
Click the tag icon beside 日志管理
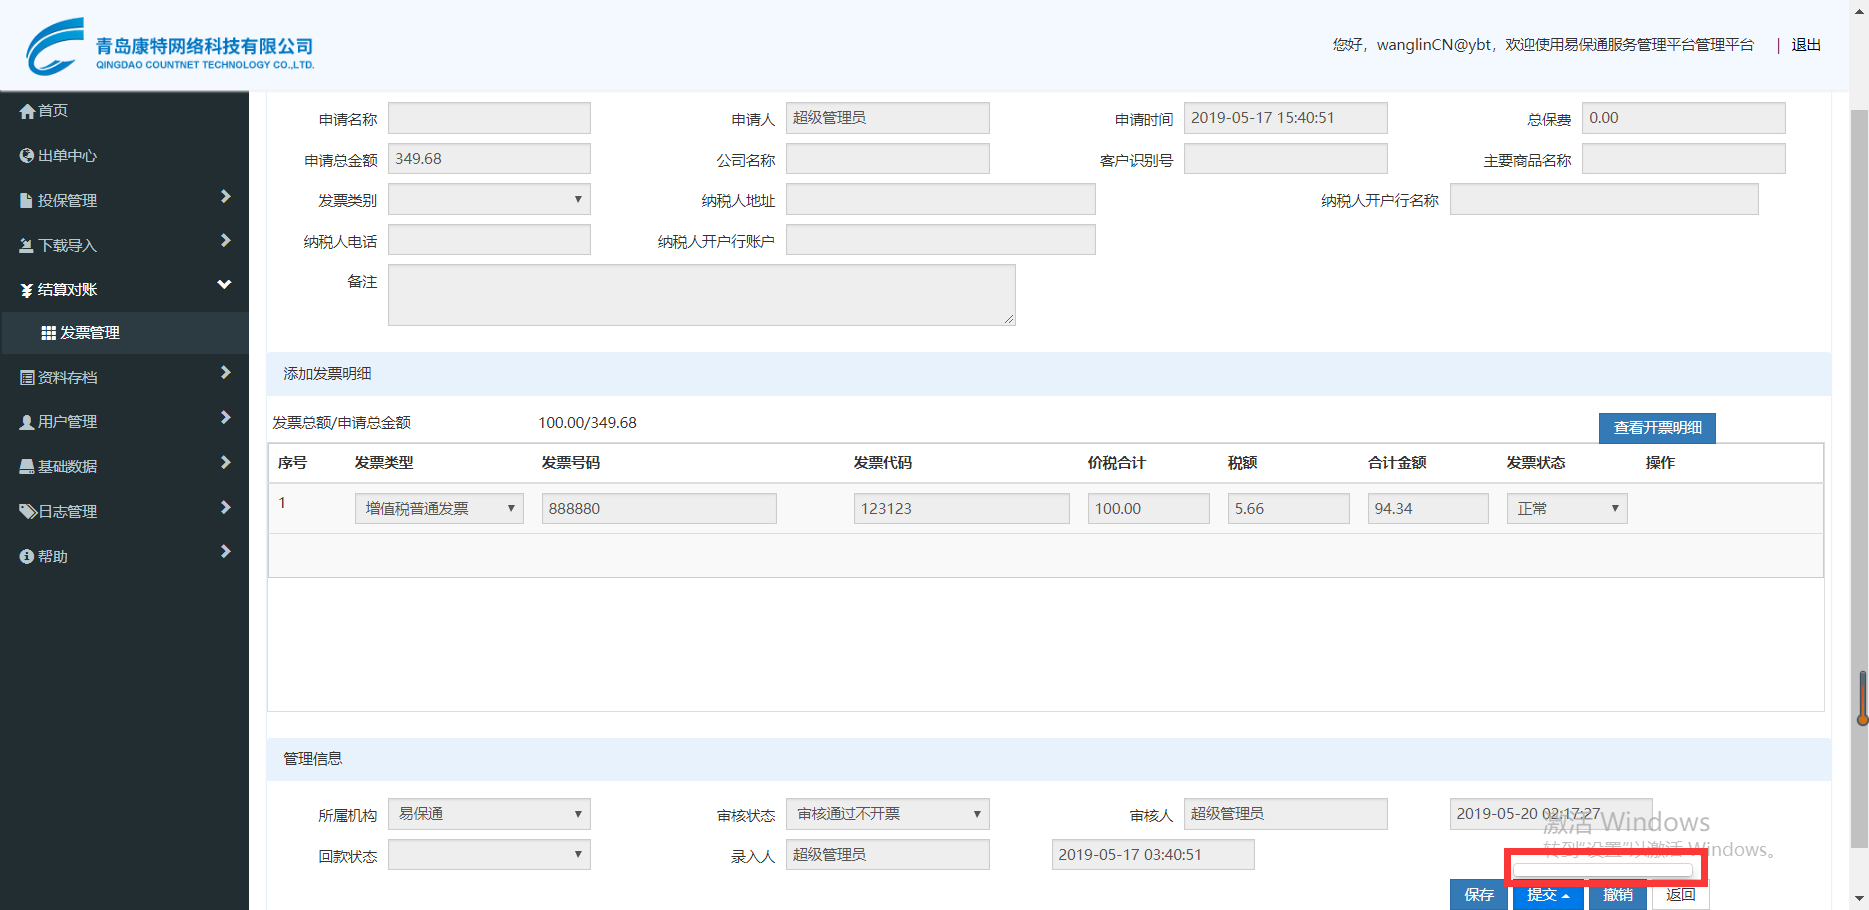[27, 512]
